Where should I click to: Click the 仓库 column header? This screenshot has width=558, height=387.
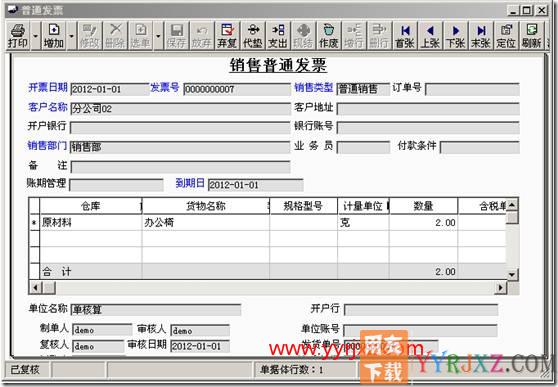(91, 206)
